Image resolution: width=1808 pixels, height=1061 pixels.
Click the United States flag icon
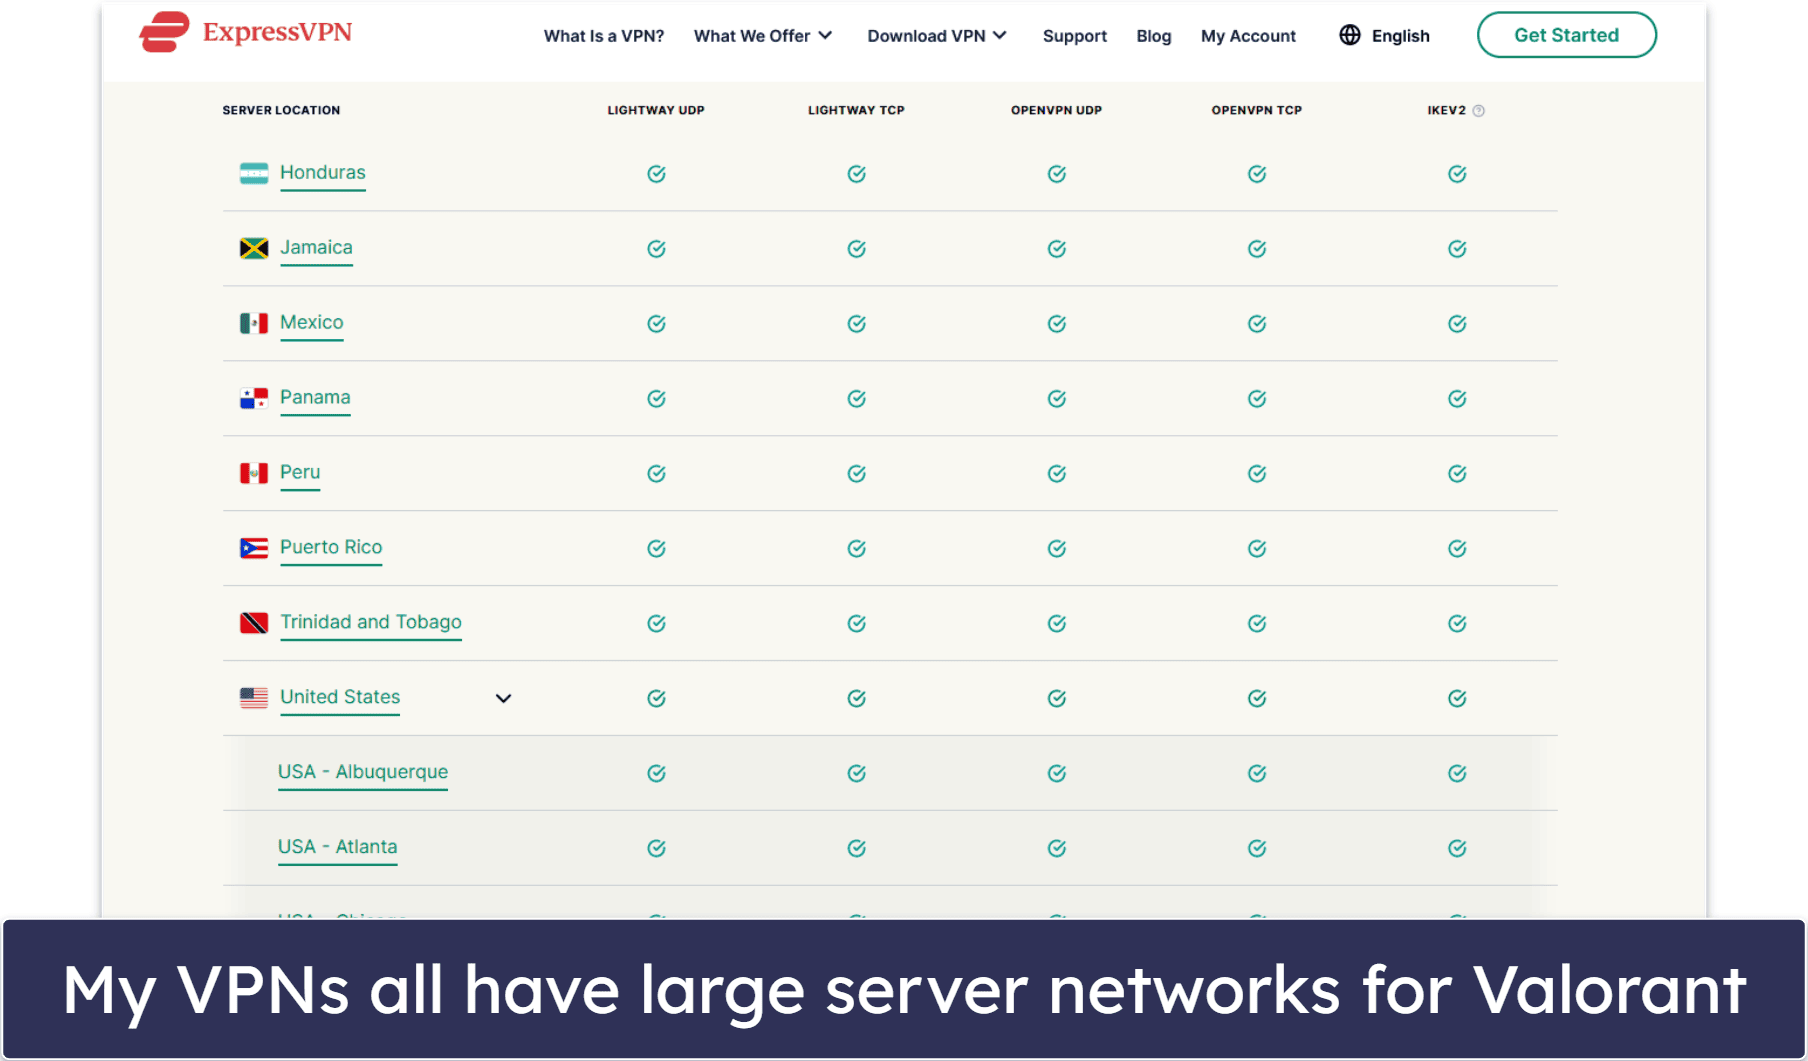point(254,698)
